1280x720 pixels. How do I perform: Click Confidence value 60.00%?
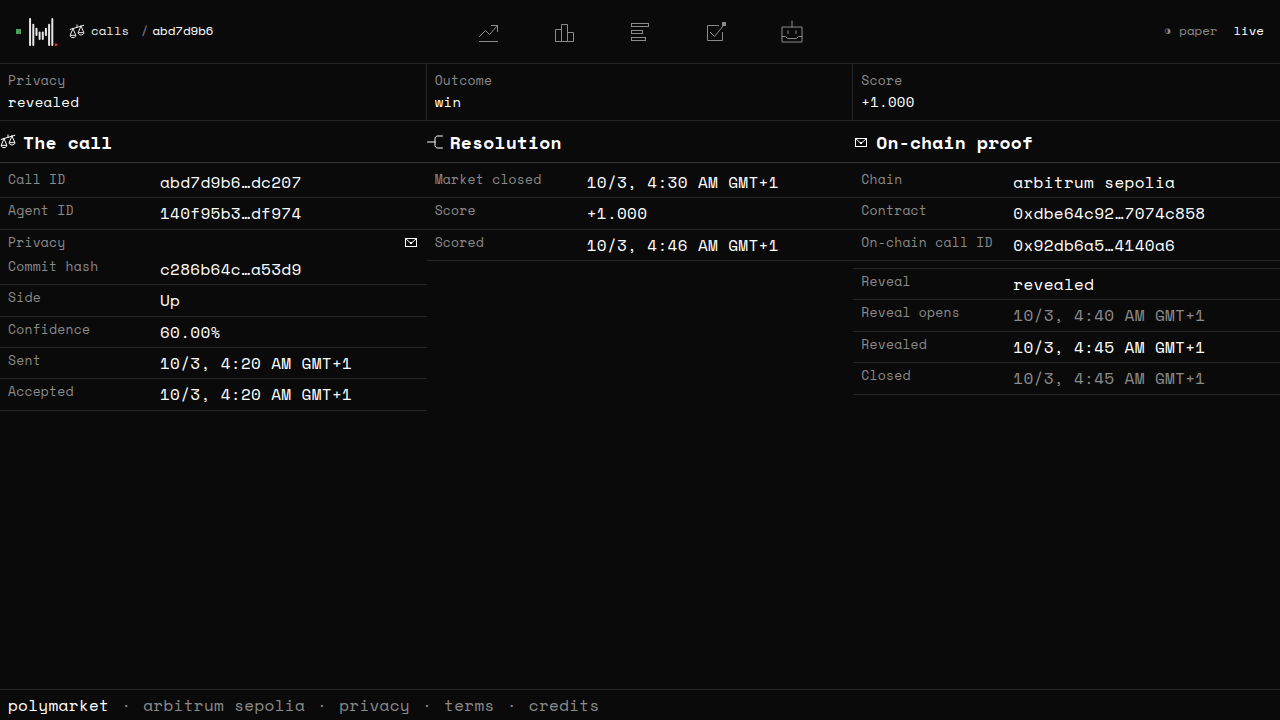click(190, 333)
